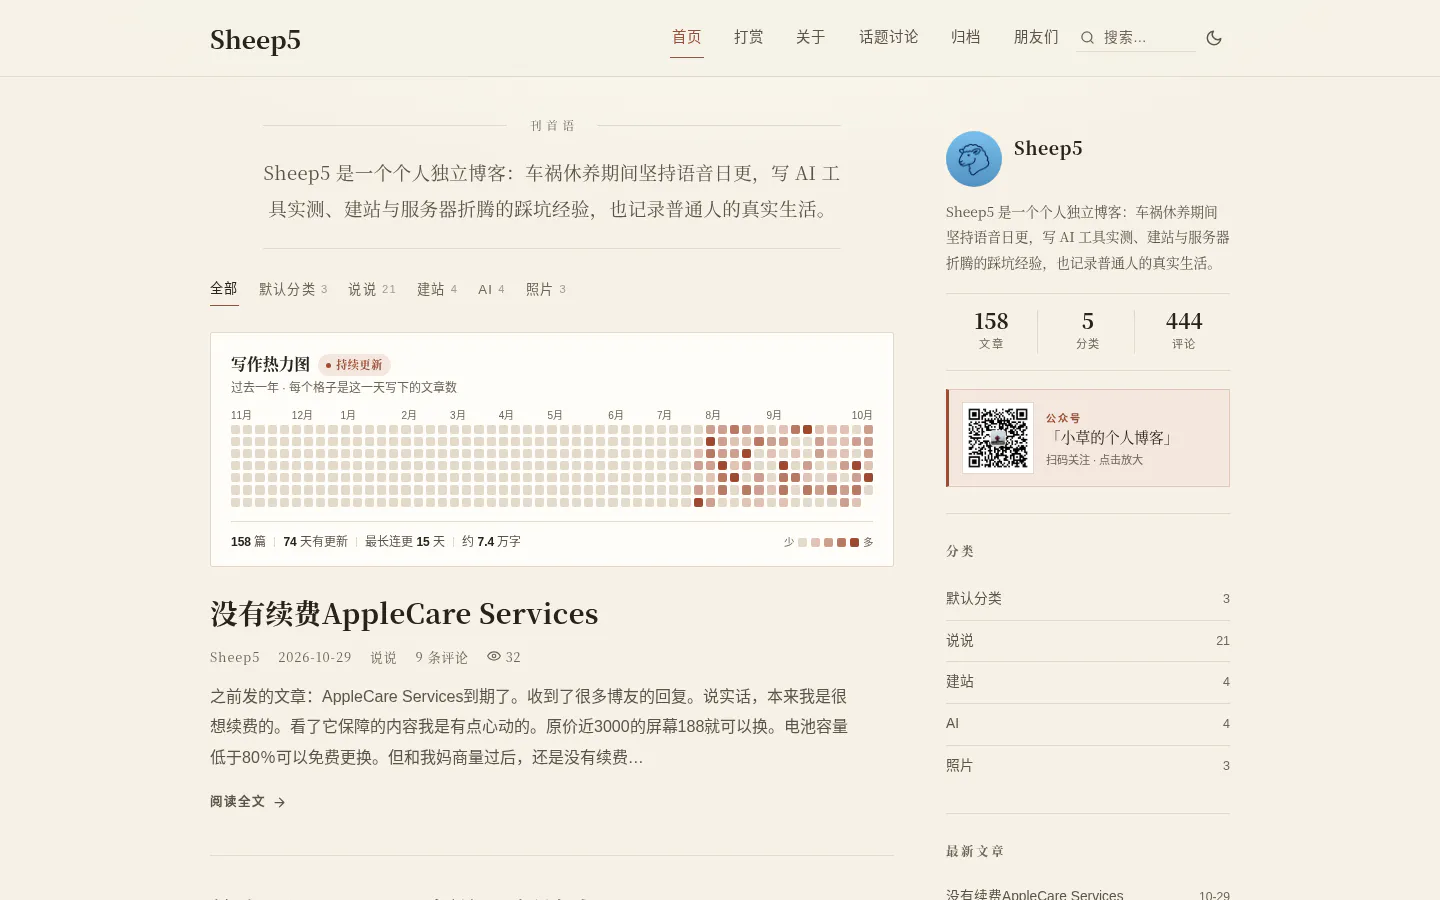
Task: Open the post title 没有续费AppleCare Services
Action: click(404, 613)
